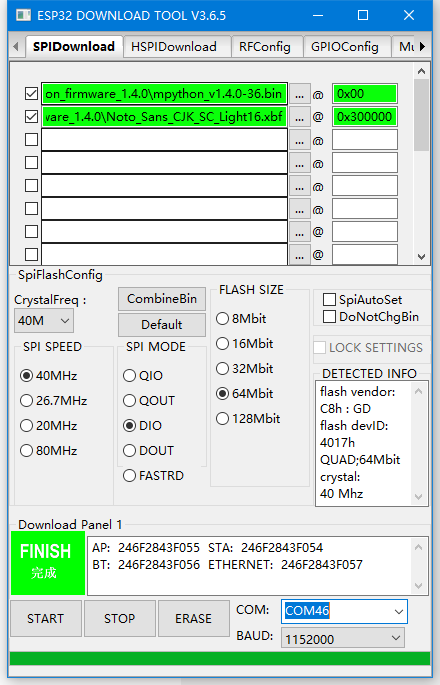This screenshot has width=440, height=685.
Task: Click the CombineBin button
Action: pos(162,299)
